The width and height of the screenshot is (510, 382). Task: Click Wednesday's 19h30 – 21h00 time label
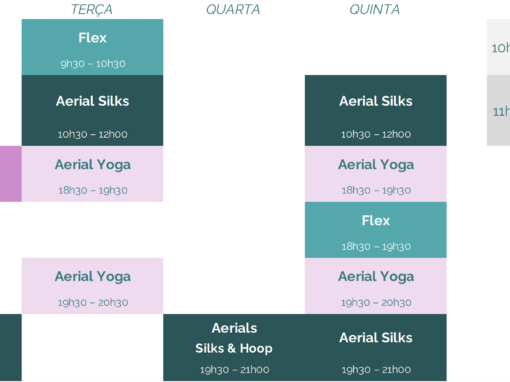(235, 369)
